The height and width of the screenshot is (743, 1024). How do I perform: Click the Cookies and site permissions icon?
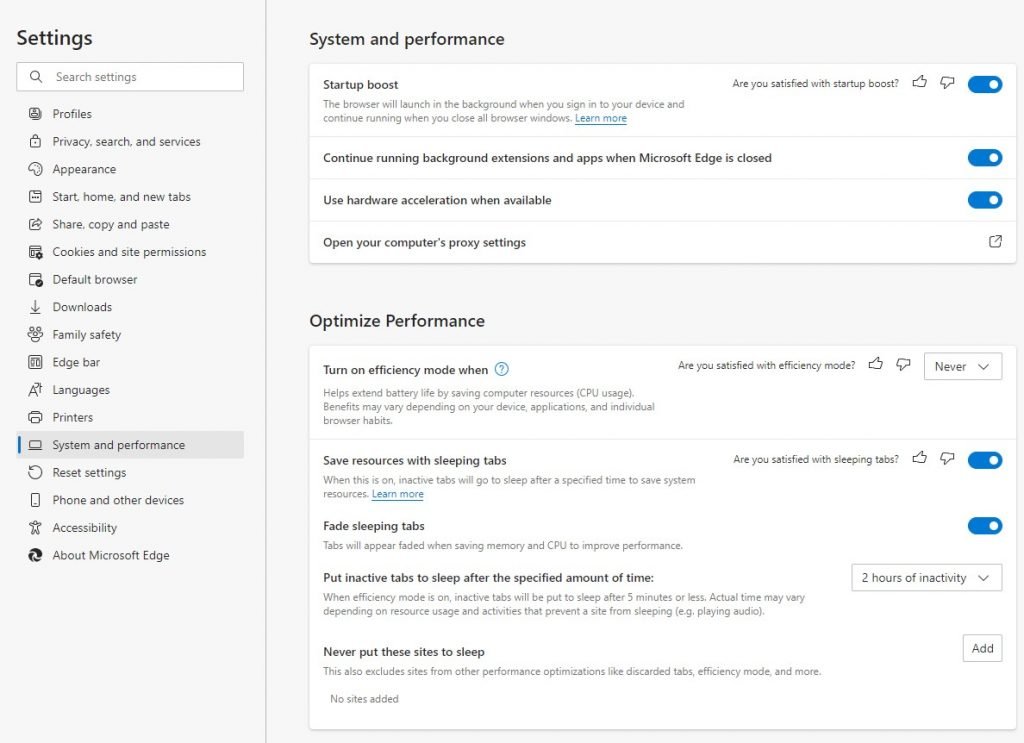(x=35, y=252)
